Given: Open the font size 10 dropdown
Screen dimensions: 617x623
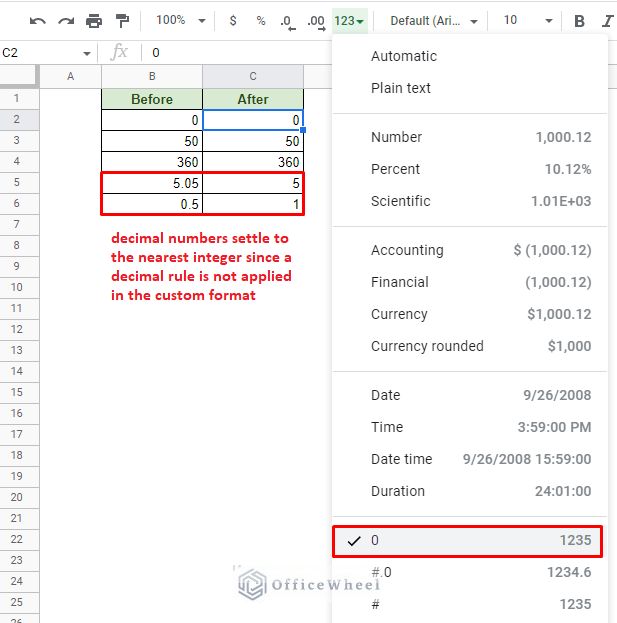Looking at the screenshot, I should [528, 20].
